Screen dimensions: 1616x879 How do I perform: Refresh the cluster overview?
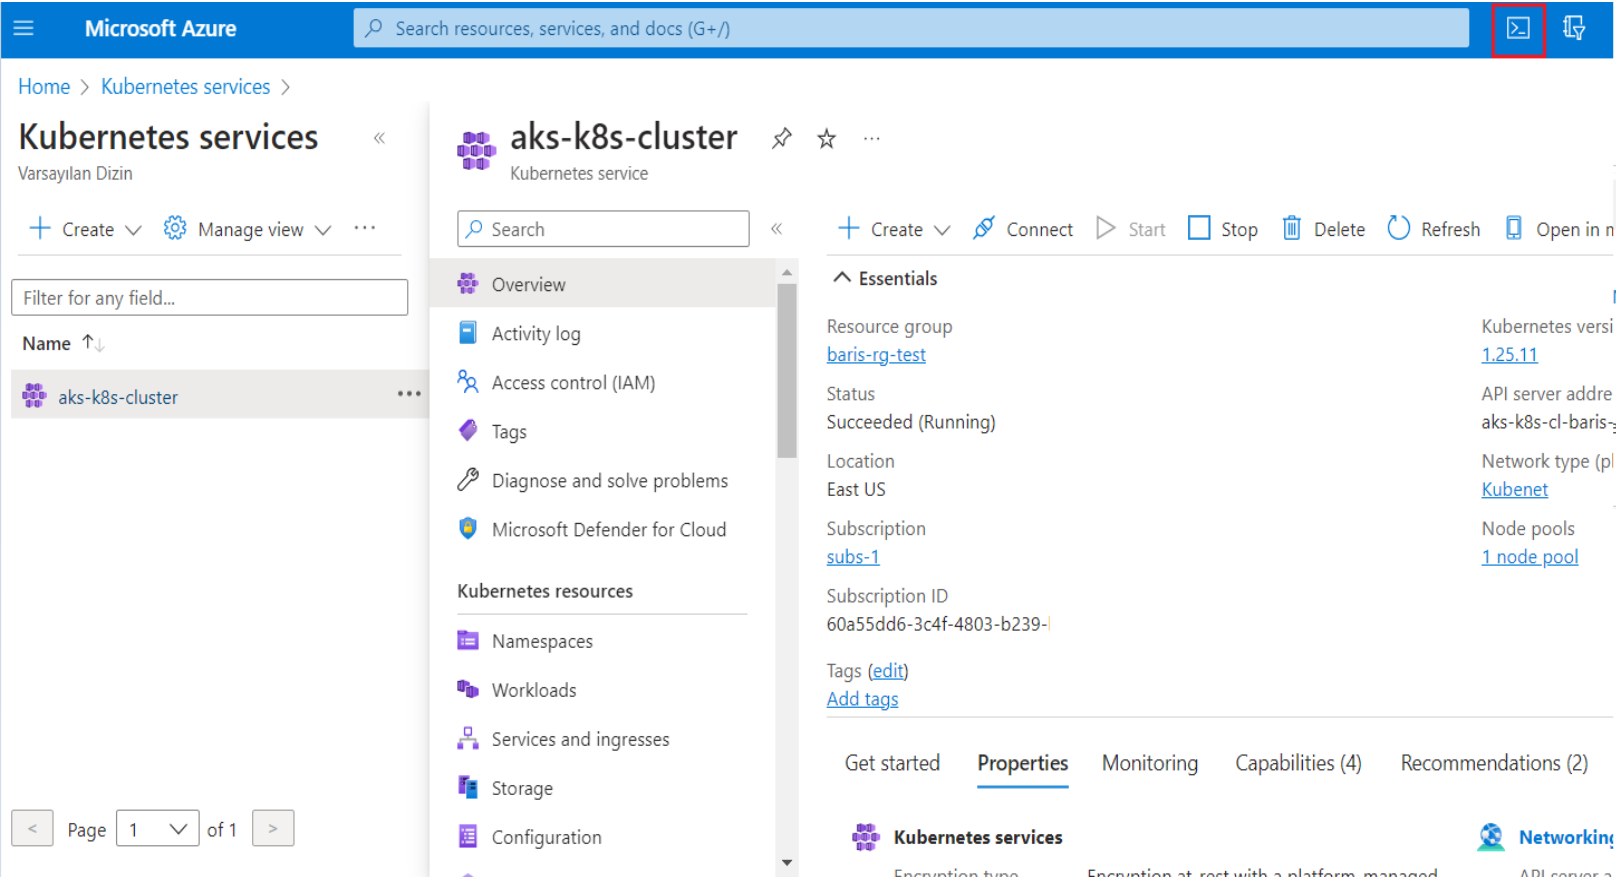pyautogui.click(x=1433, y=229)
